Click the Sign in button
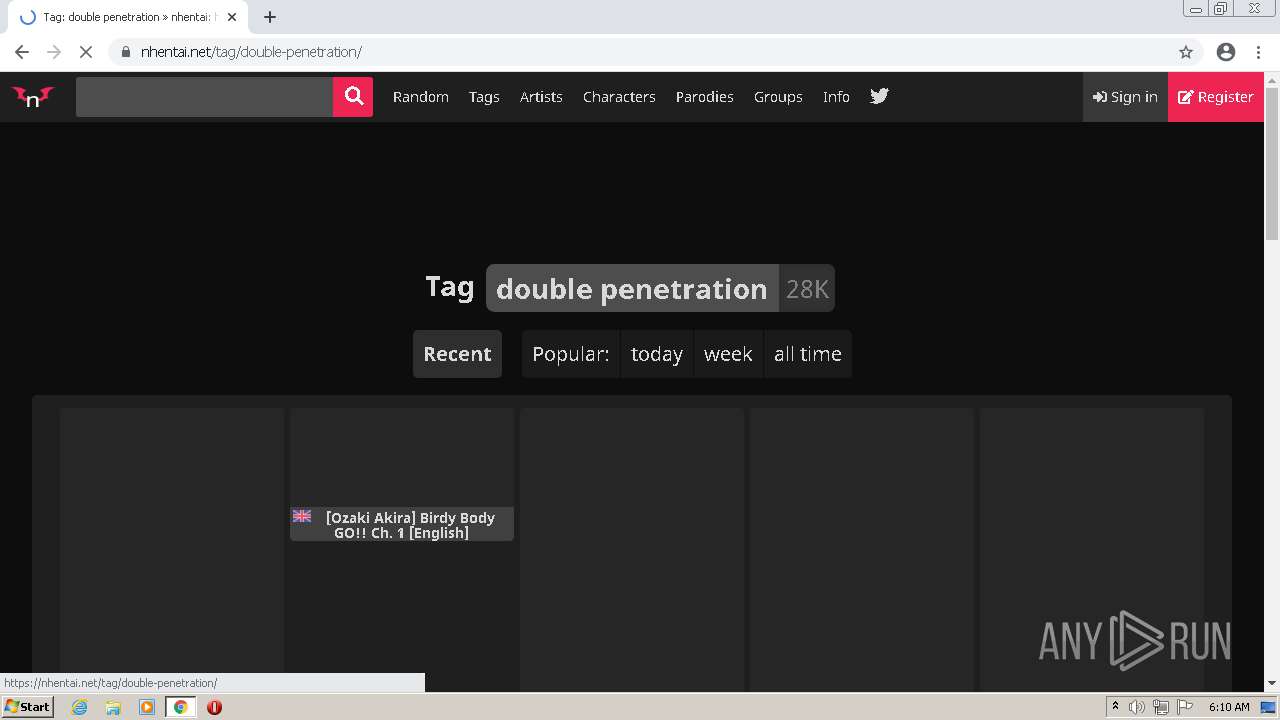Screen dimensions: 1280x720 pyautogui.click(x=1125, y=97)
